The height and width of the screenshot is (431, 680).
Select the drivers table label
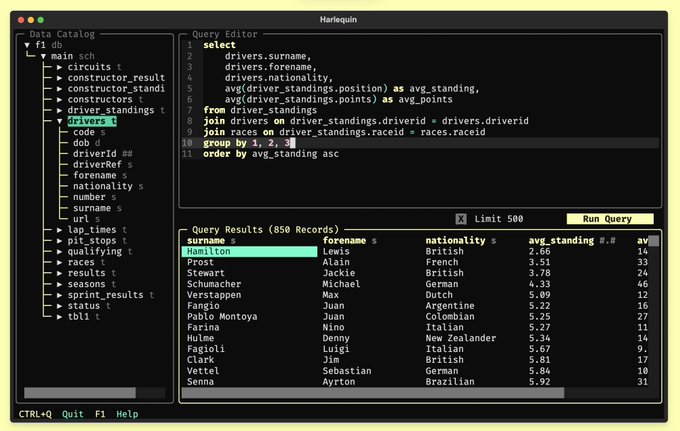tap(92, 121)
